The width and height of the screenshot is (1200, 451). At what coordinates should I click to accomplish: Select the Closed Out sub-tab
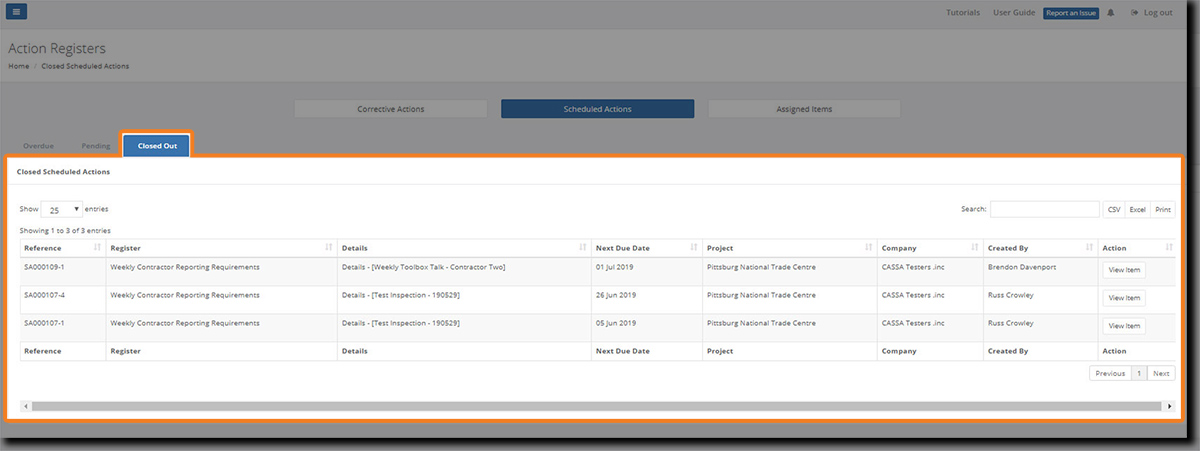pos(157,146)
